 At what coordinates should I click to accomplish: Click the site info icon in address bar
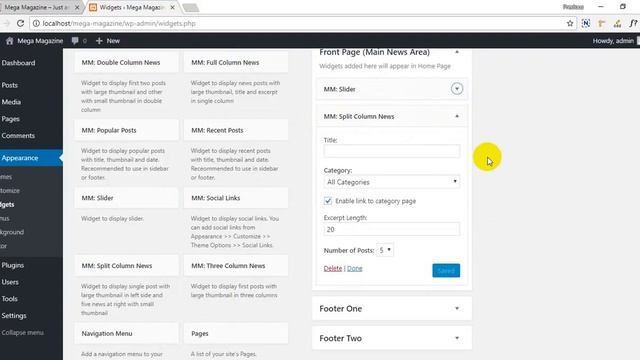[36, 23]
